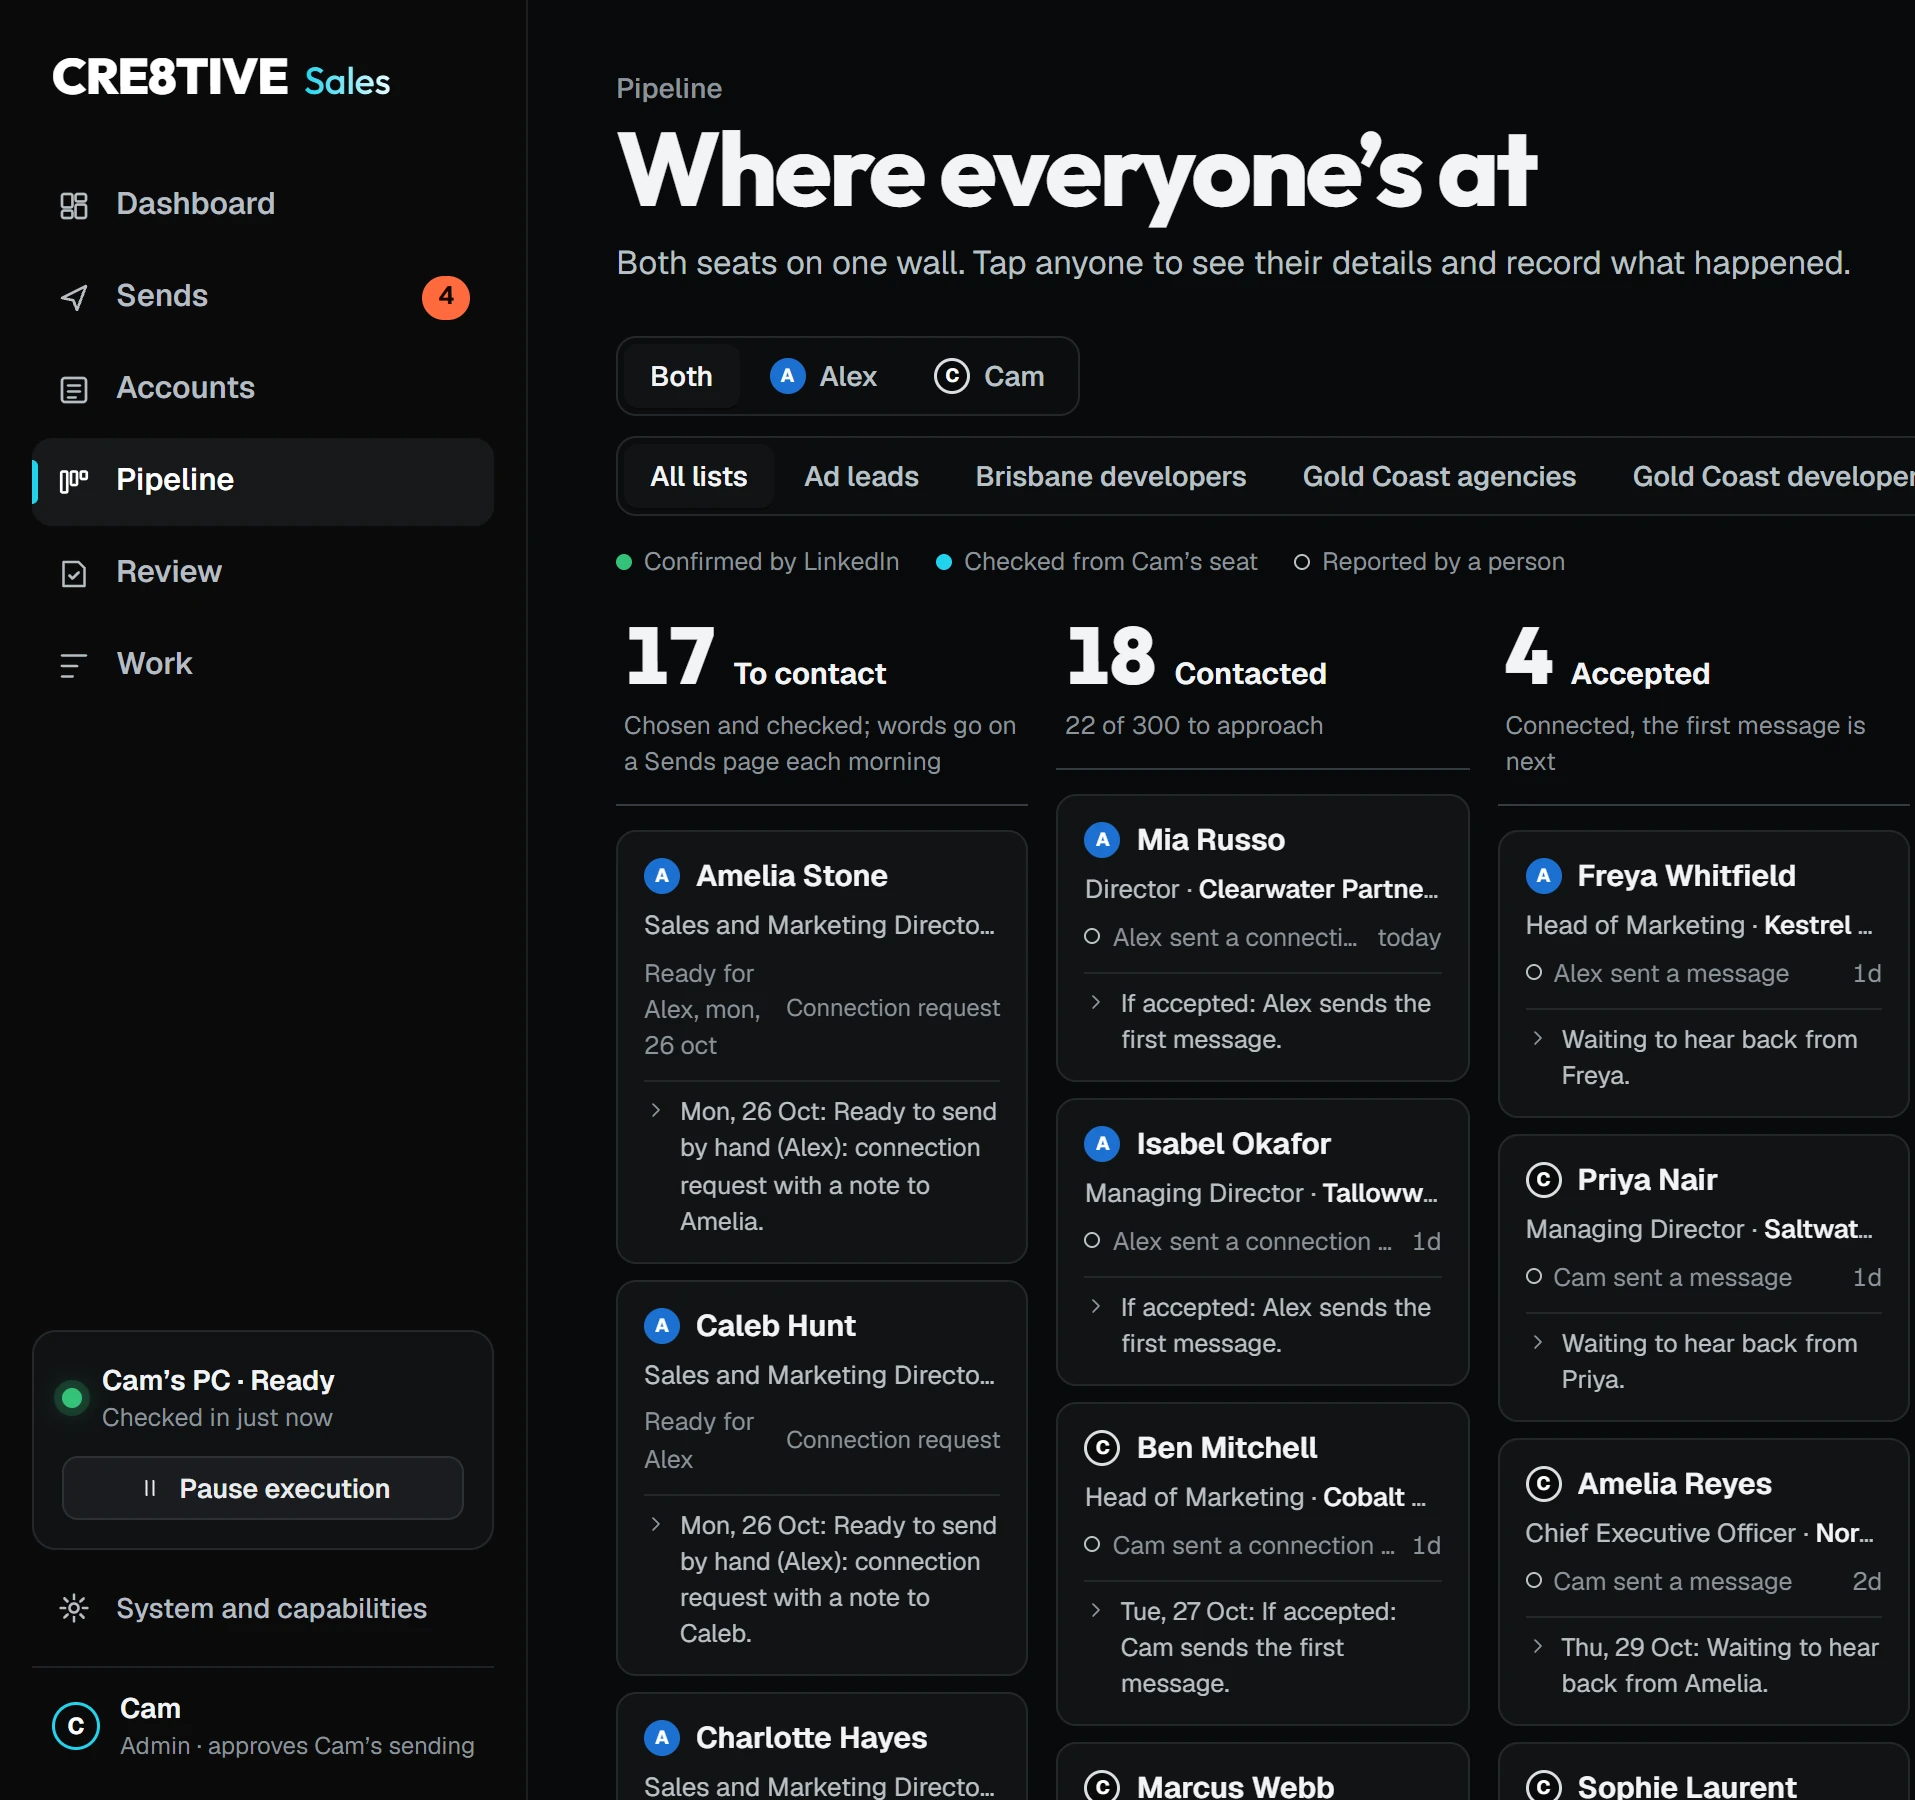Viewport: 1915px width, 1800px height.
Task: Click the Review checkmark document icon
Action: click(74, 573)
